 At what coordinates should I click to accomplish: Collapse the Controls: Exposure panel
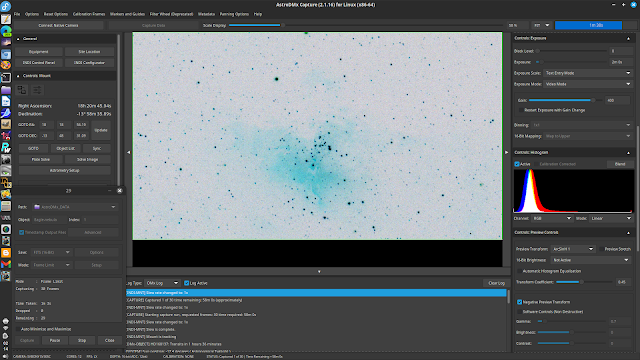tap(628, 38)
